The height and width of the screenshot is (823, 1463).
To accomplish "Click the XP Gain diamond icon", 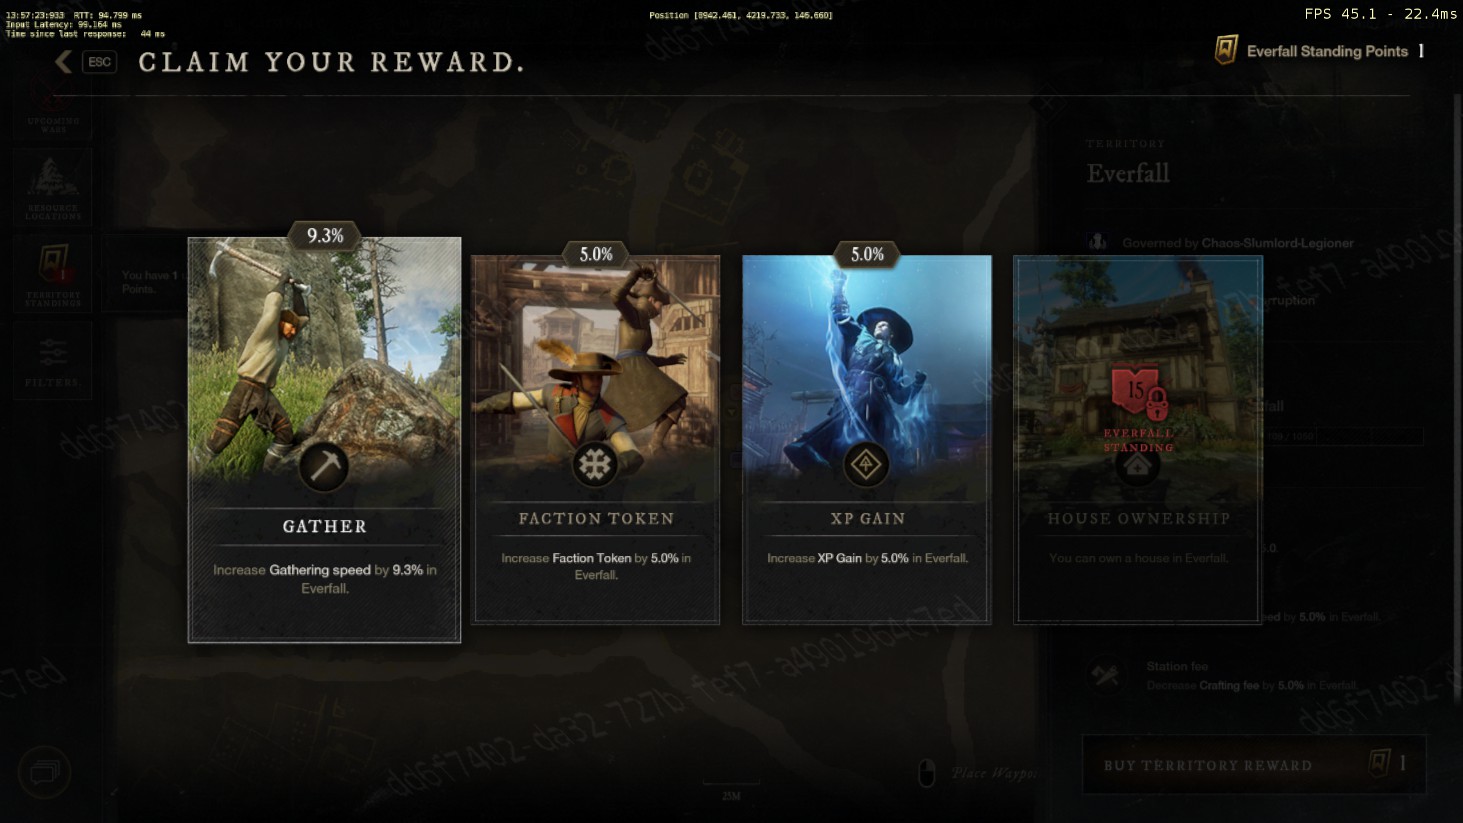I will [866, 465].
